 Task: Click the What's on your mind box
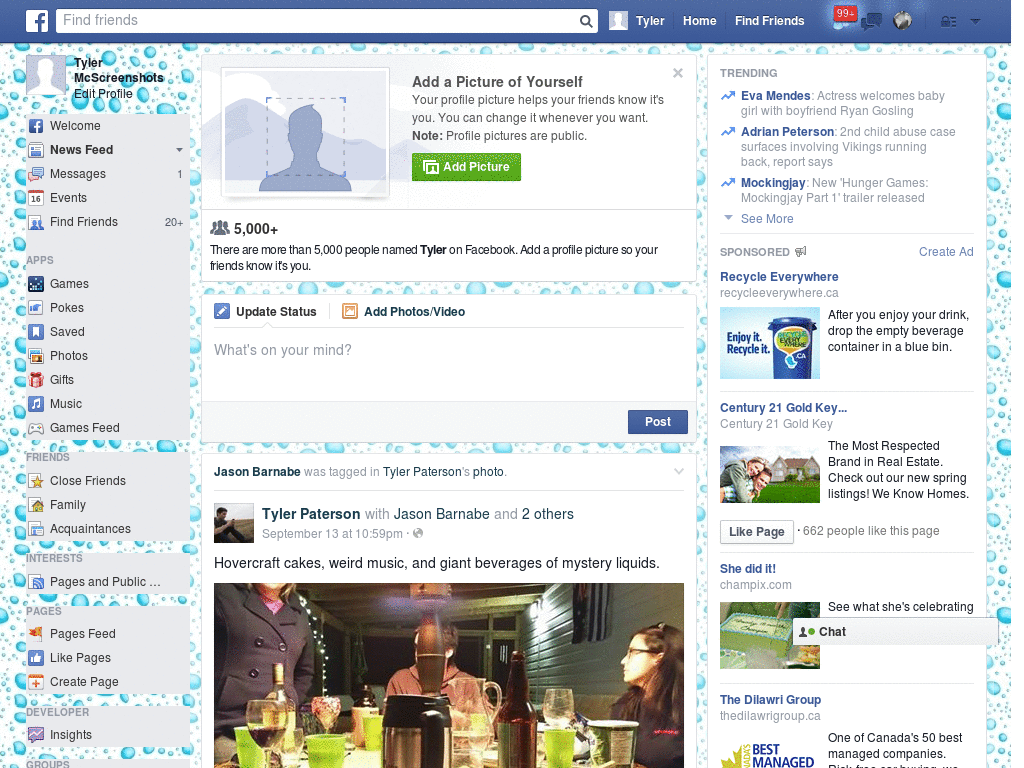(449, 366)
